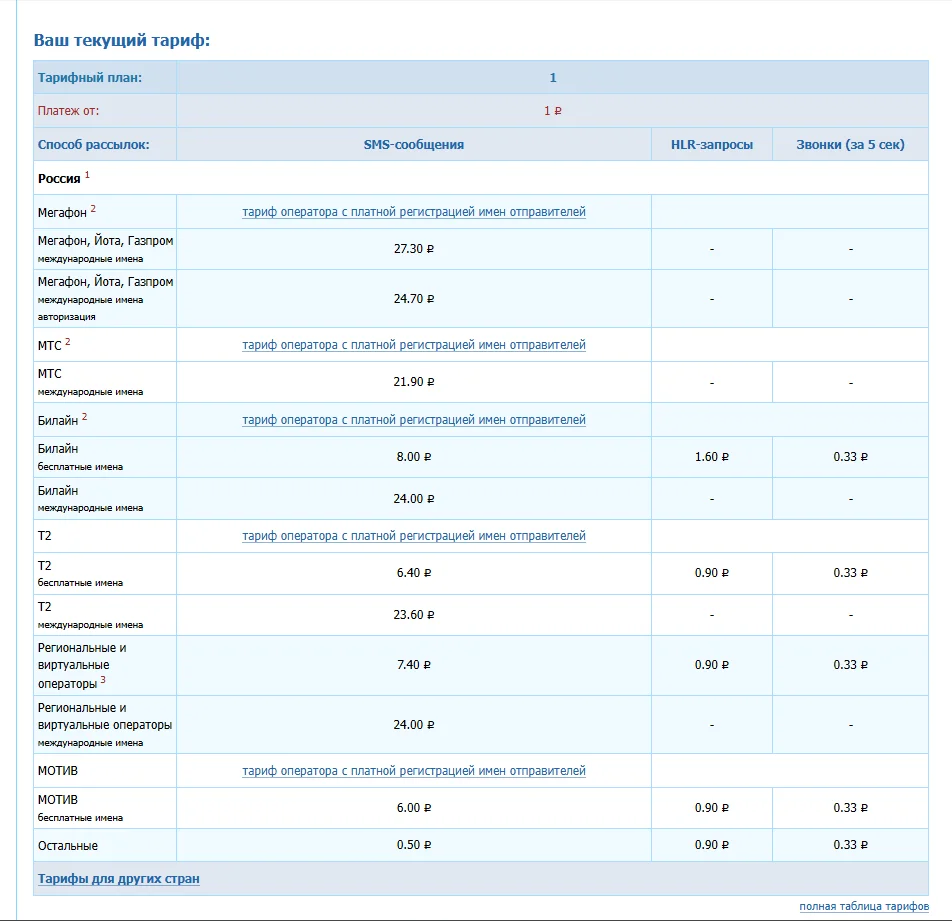Open Билайн paid sender registration tariff link
The width and height of the screenshot is (952, 921).
coord(413,420)
